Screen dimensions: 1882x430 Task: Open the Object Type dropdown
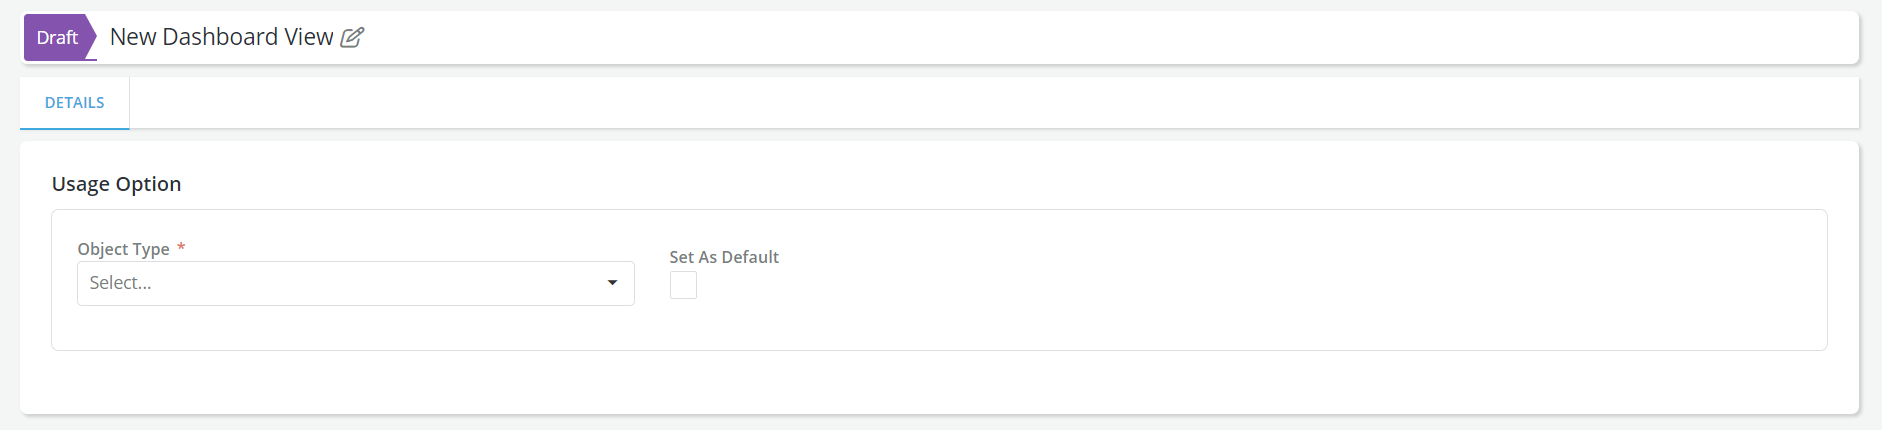[x=355, y=283]
